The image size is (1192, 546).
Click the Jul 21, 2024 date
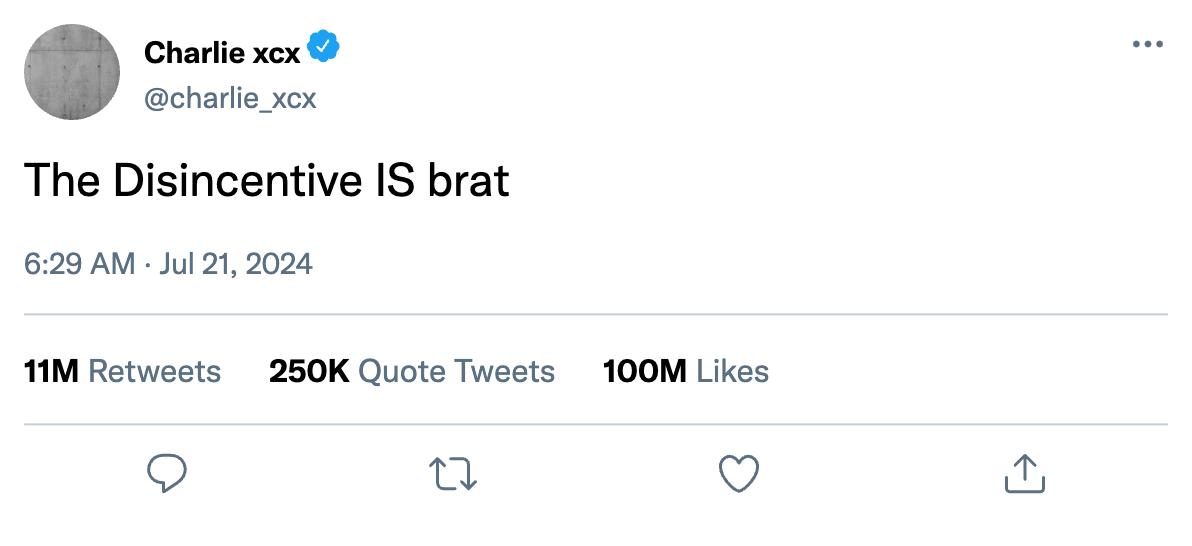(234, 264)
